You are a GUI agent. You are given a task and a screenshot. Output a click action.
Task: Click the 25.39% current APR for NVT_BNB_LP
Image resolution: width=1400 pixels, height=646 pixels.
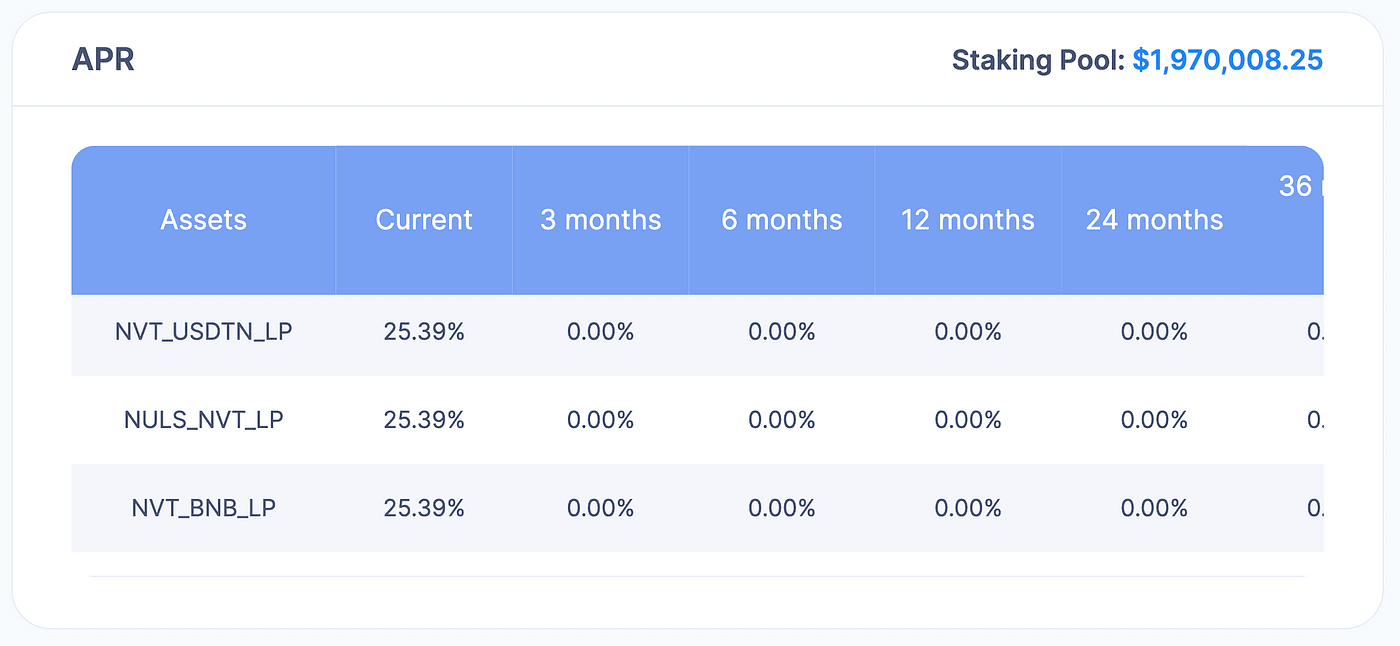[424, 508]
